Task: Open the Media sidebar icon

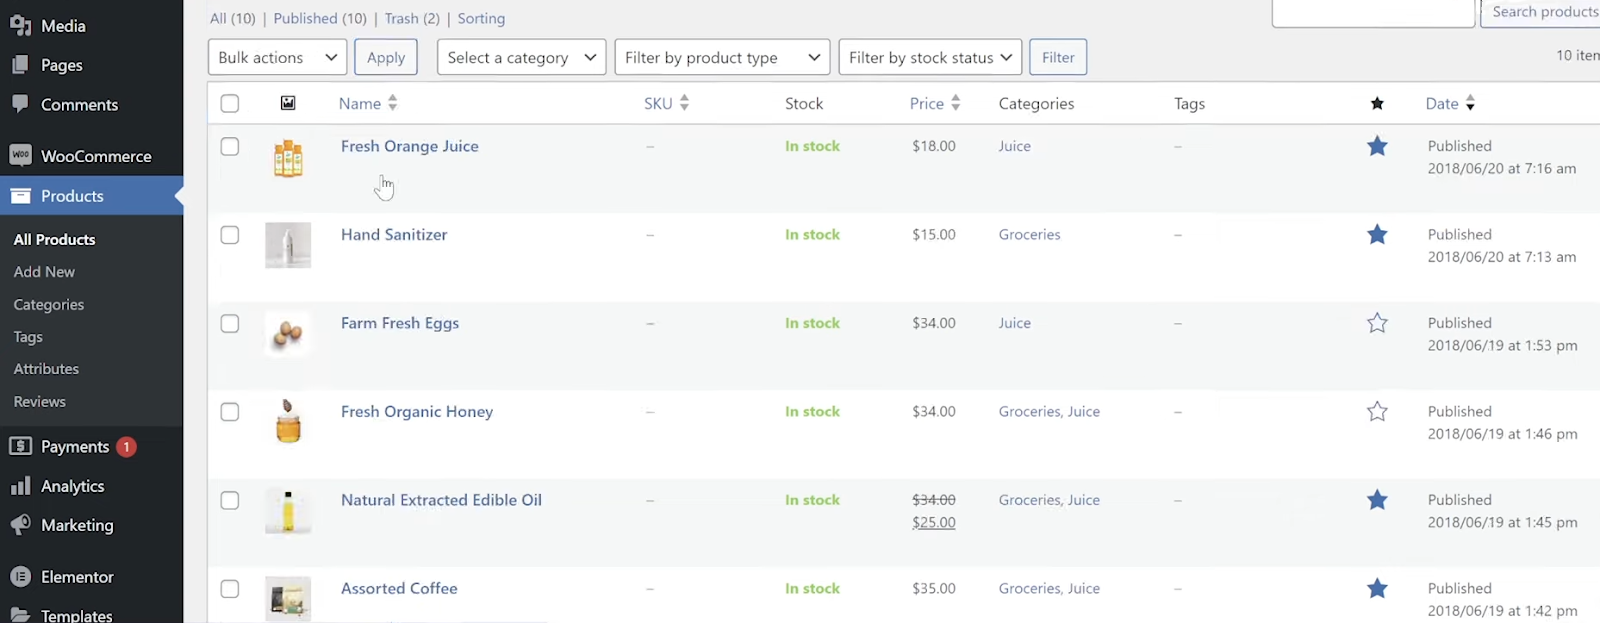Action: (x=20, y=25)
